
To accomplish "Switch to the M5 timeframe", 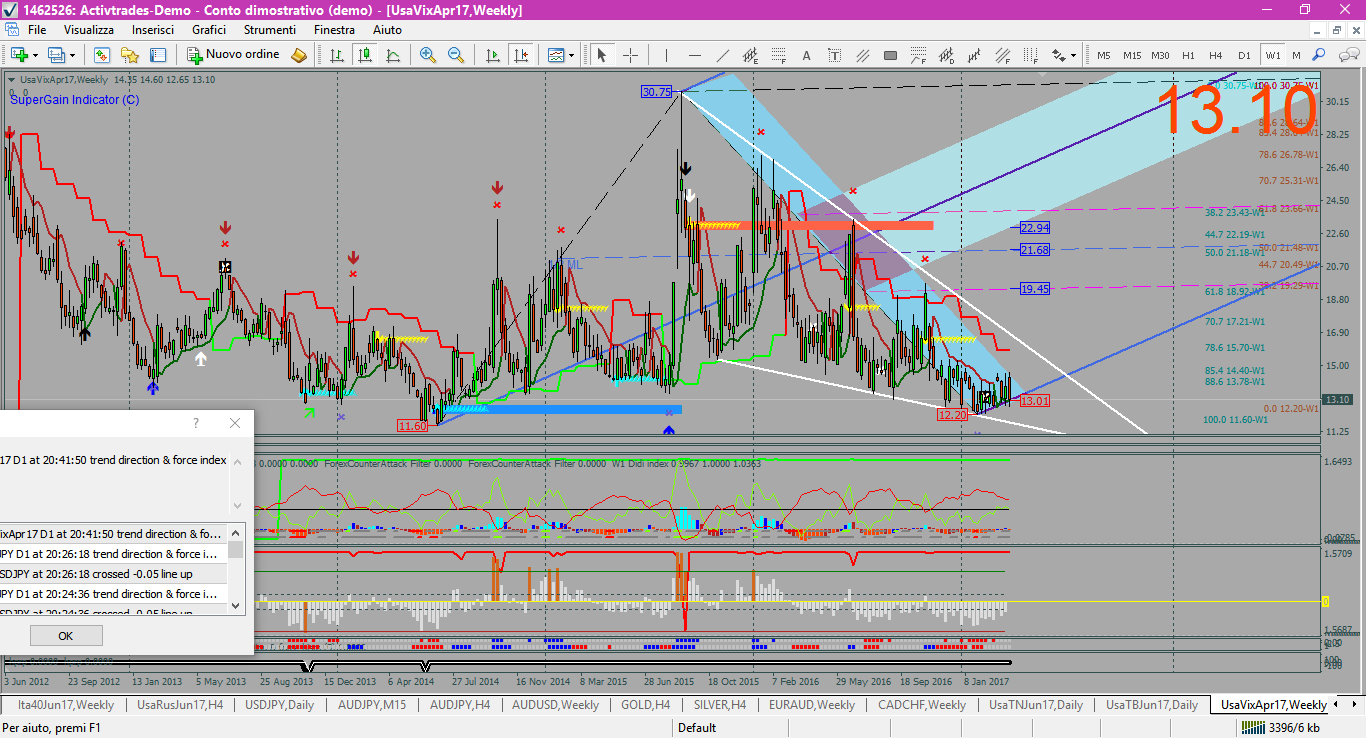I will click(x=1104, y=55).
